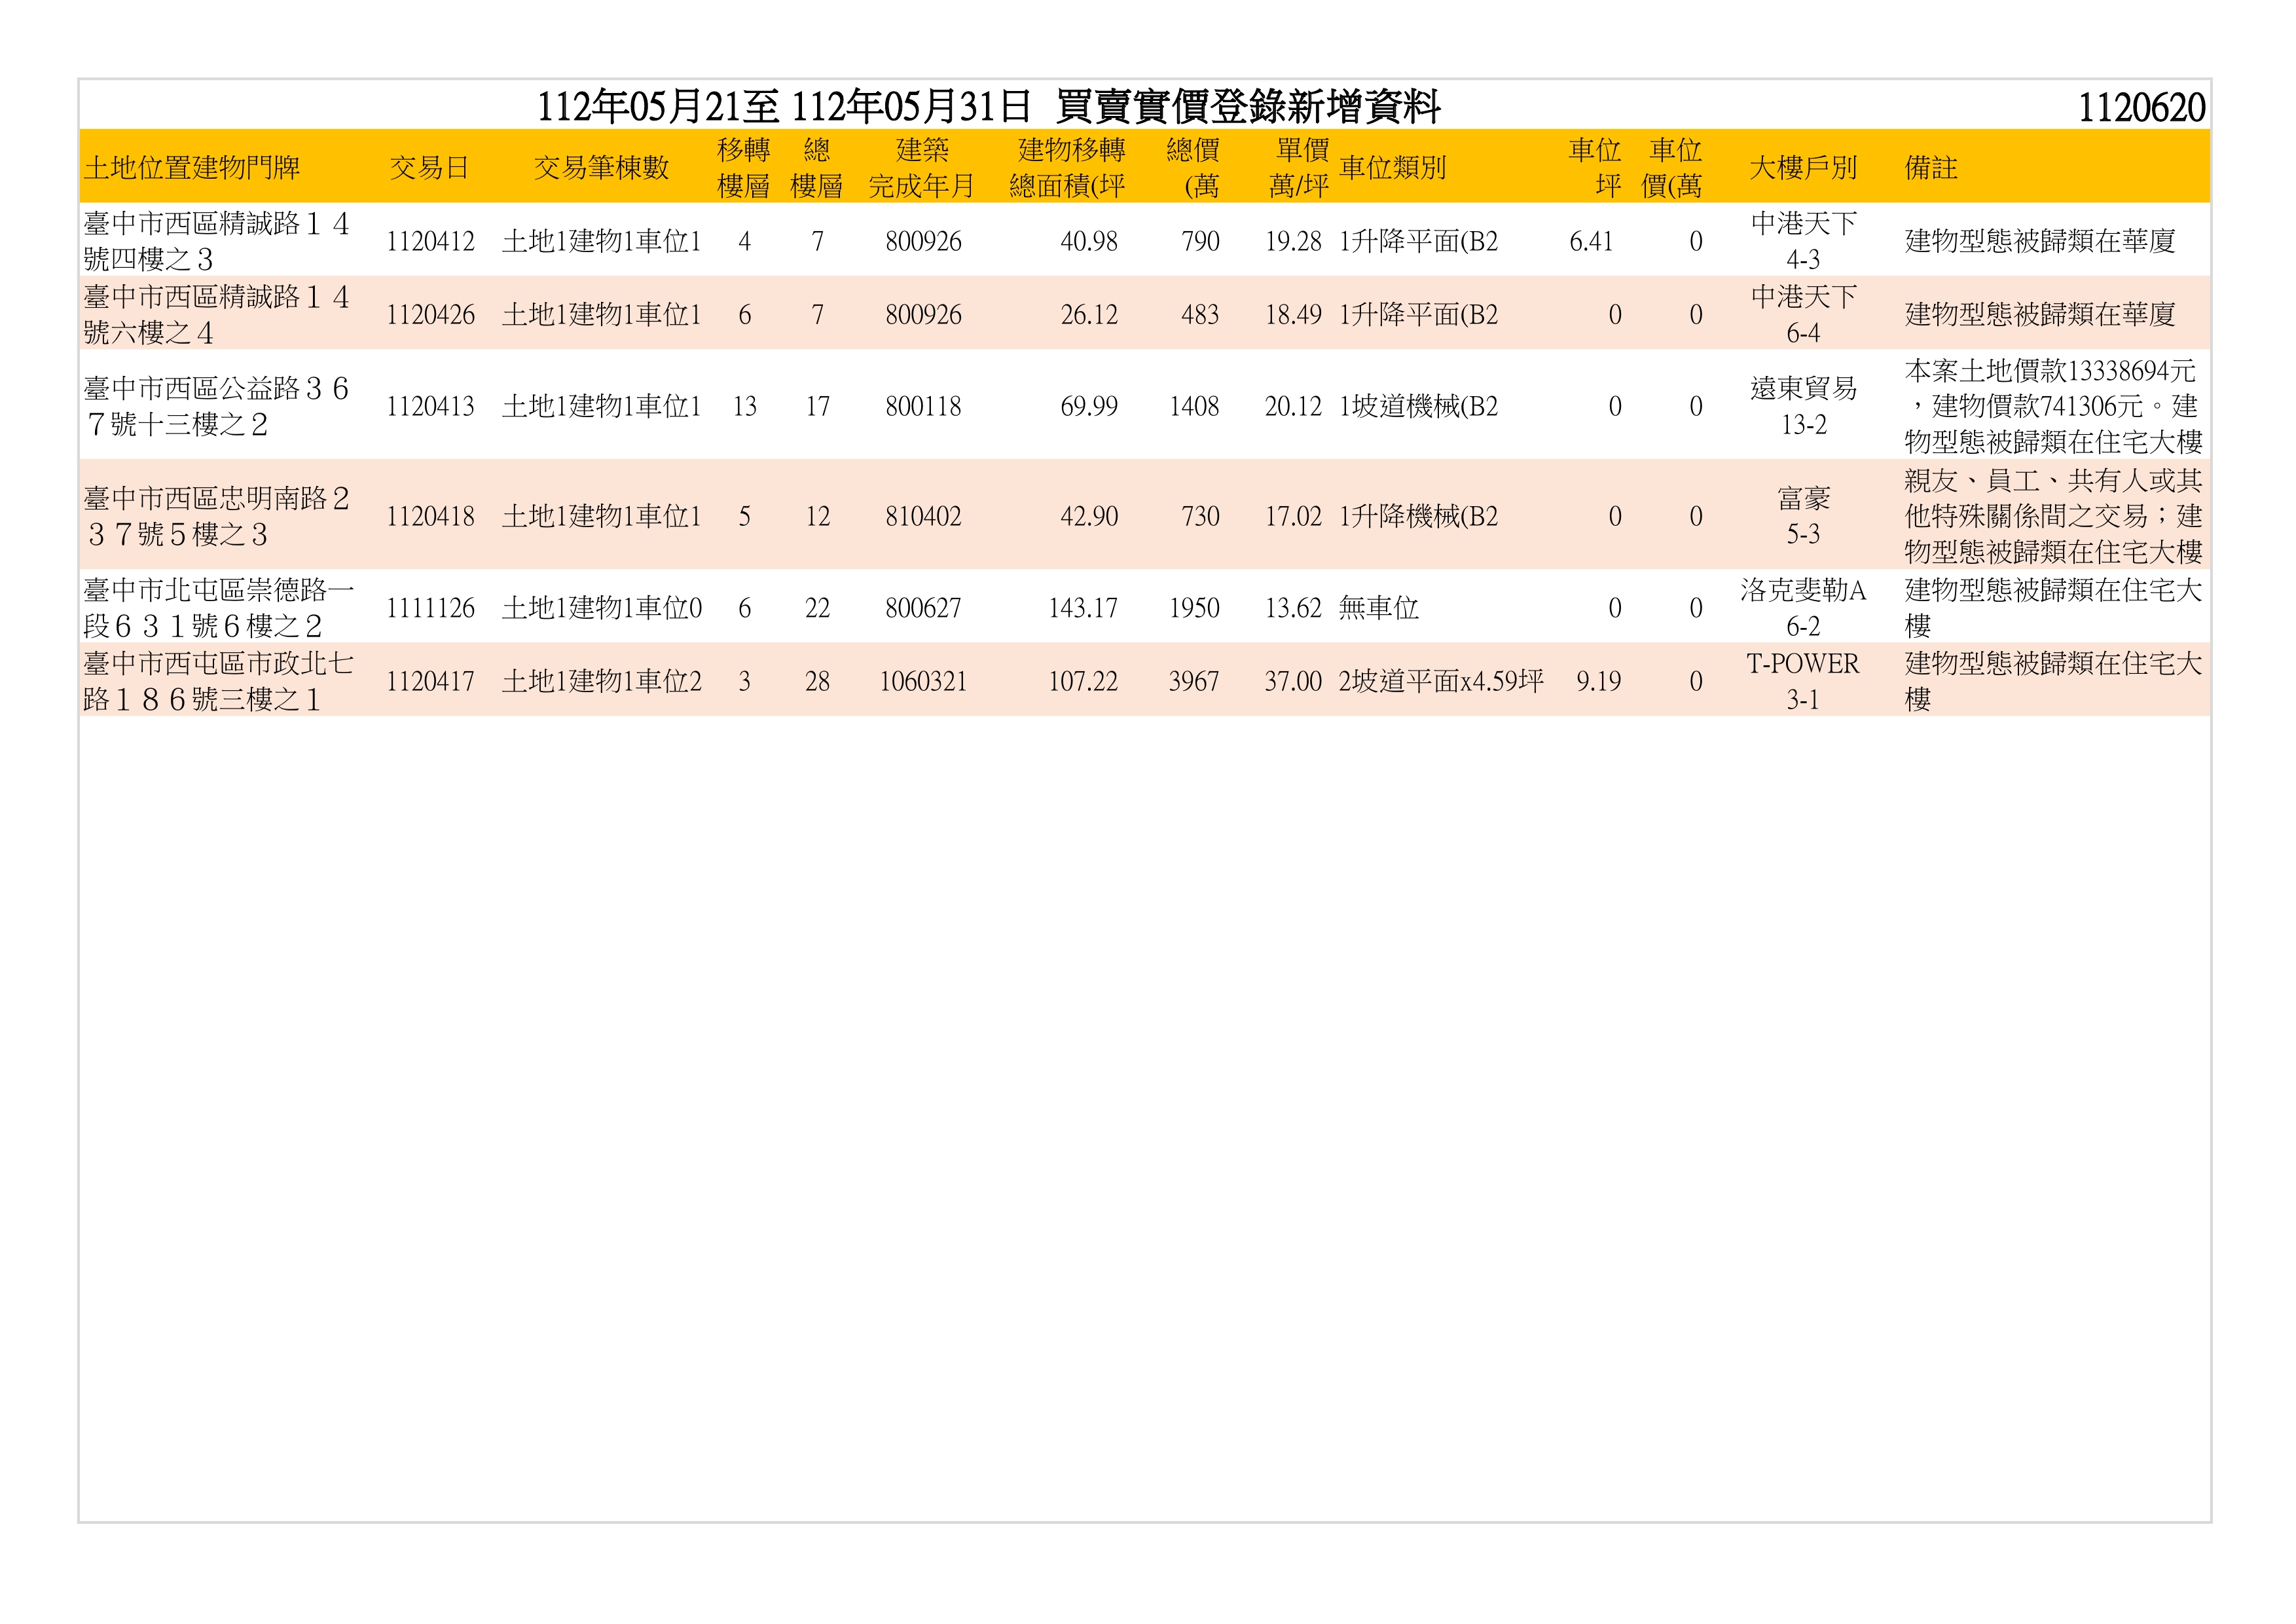
Task: Click unit price 37.00
Action: (1293, 681)
